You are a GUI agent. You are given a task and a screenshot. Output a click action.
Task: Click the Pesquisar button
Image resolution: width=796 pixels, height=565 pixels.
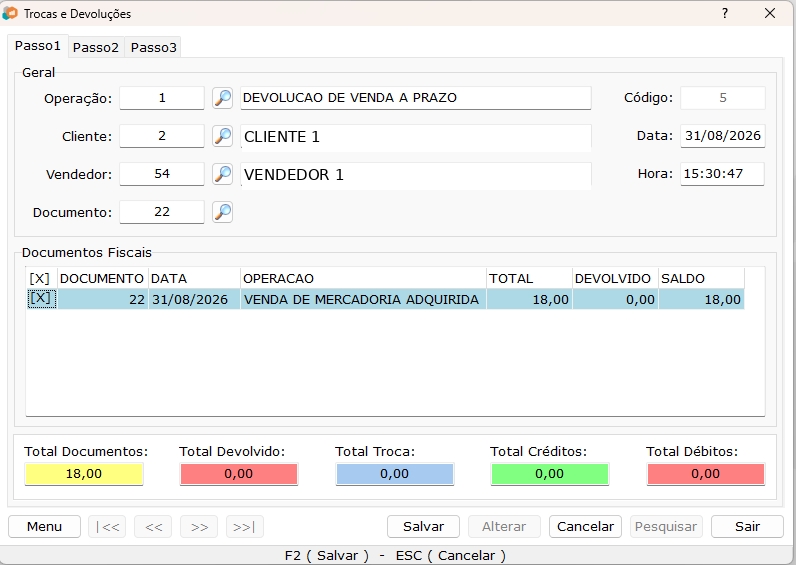click(x=666, y=526)
